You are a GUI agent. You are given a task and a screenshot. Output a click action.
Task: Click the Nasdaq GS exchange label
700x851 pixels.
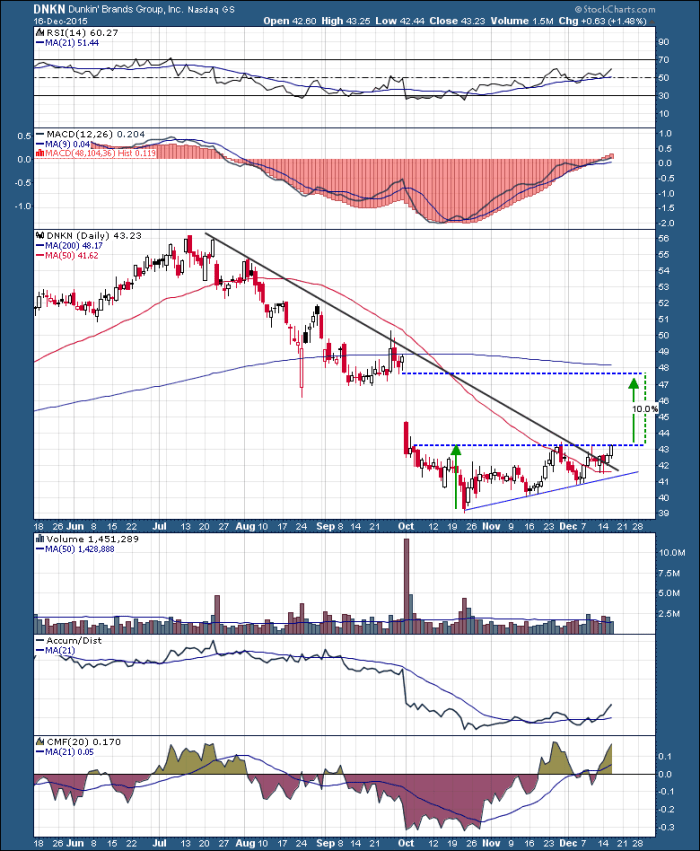(x=211, y=10)
